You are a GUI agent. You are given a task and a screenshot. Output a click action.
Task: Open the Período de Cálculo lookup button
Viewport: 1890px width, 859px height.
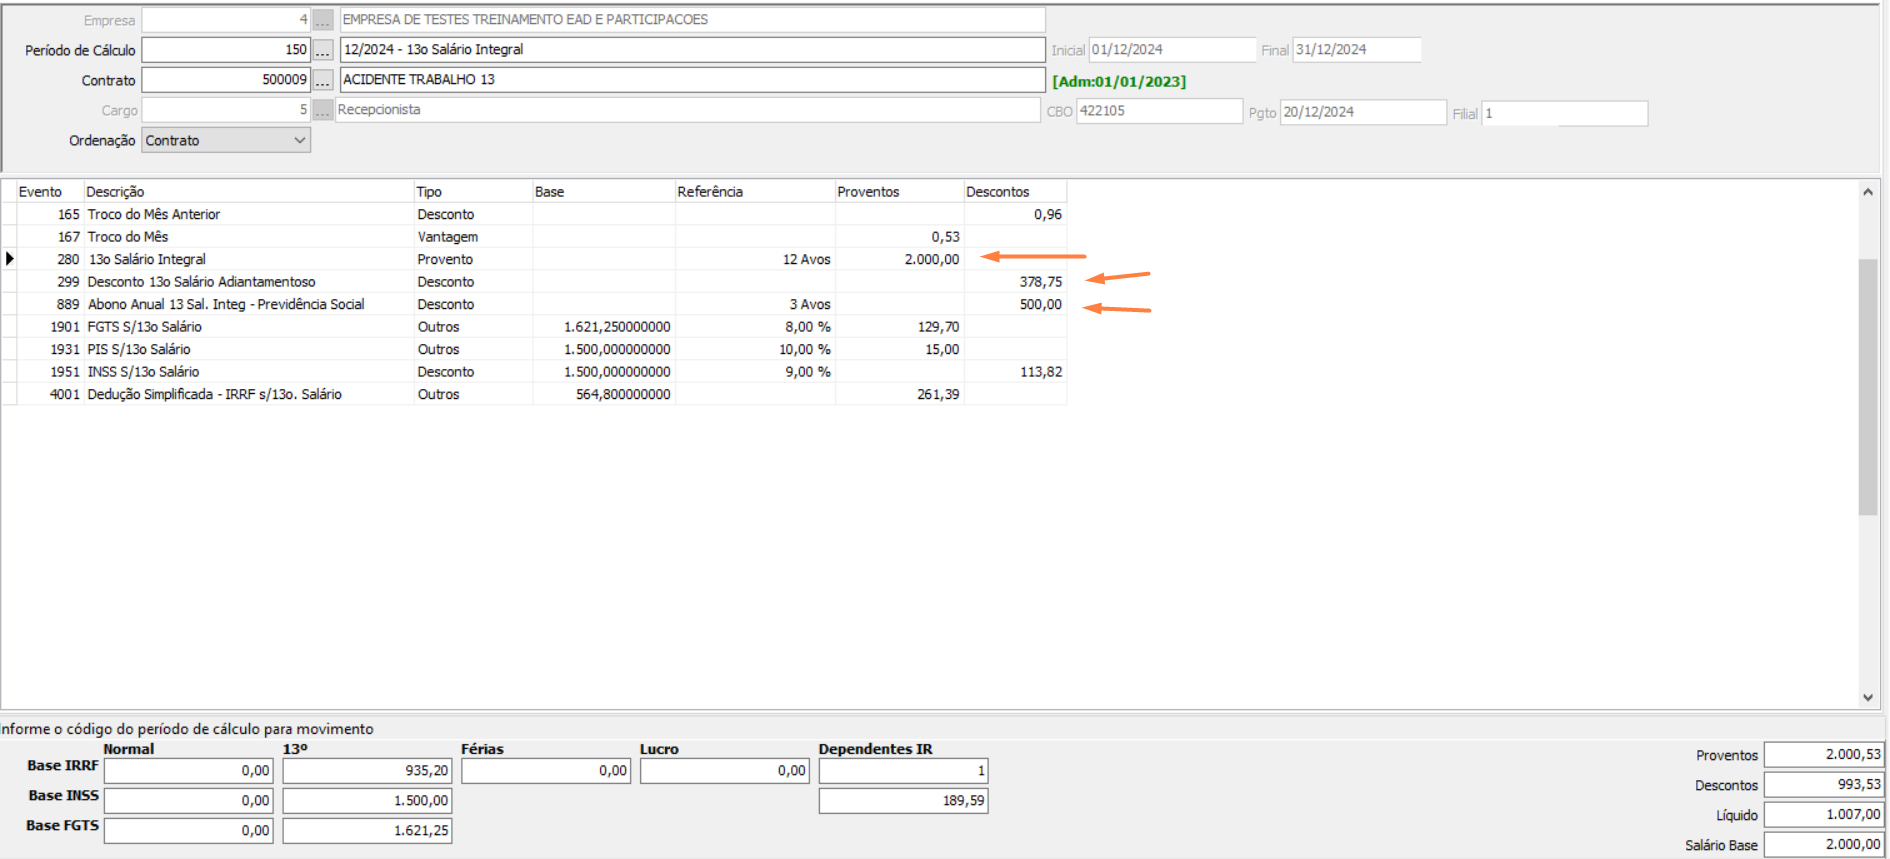tap(322, 50)
